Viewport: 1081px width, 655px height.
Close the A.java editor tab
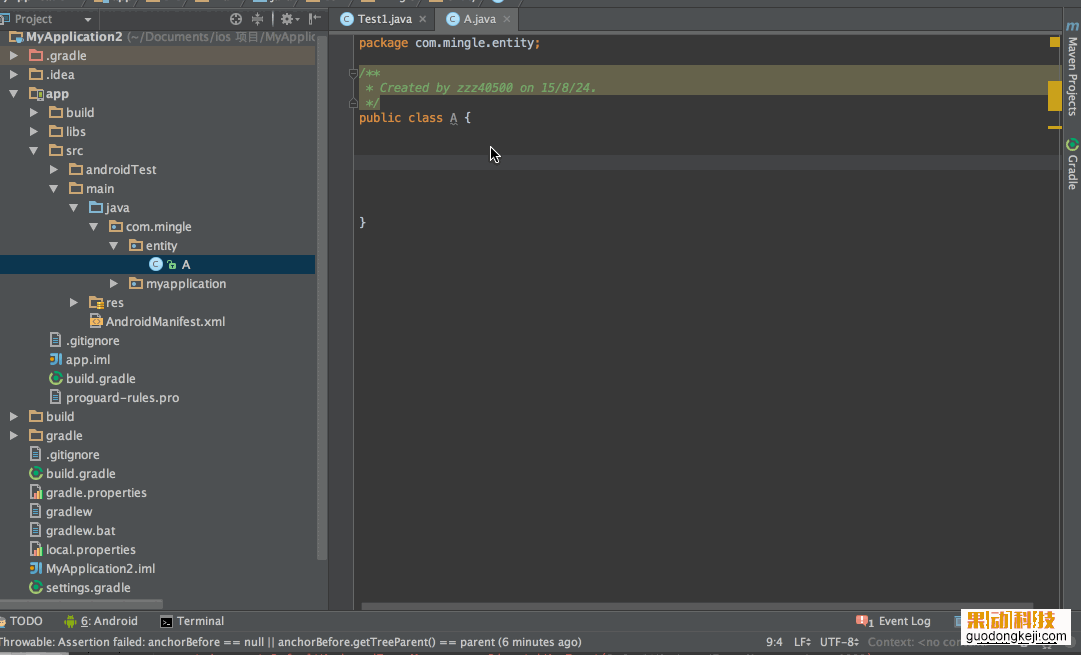click(509, 19)
